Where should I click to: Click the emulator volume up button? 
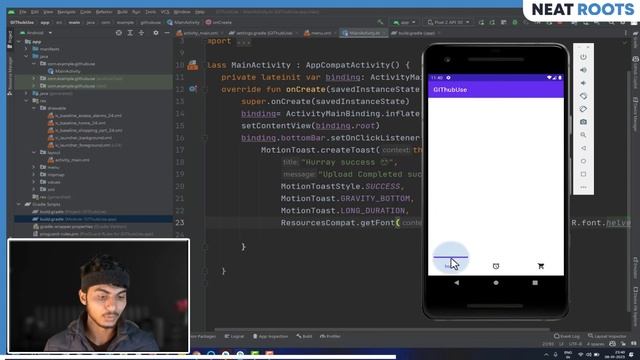583,70
